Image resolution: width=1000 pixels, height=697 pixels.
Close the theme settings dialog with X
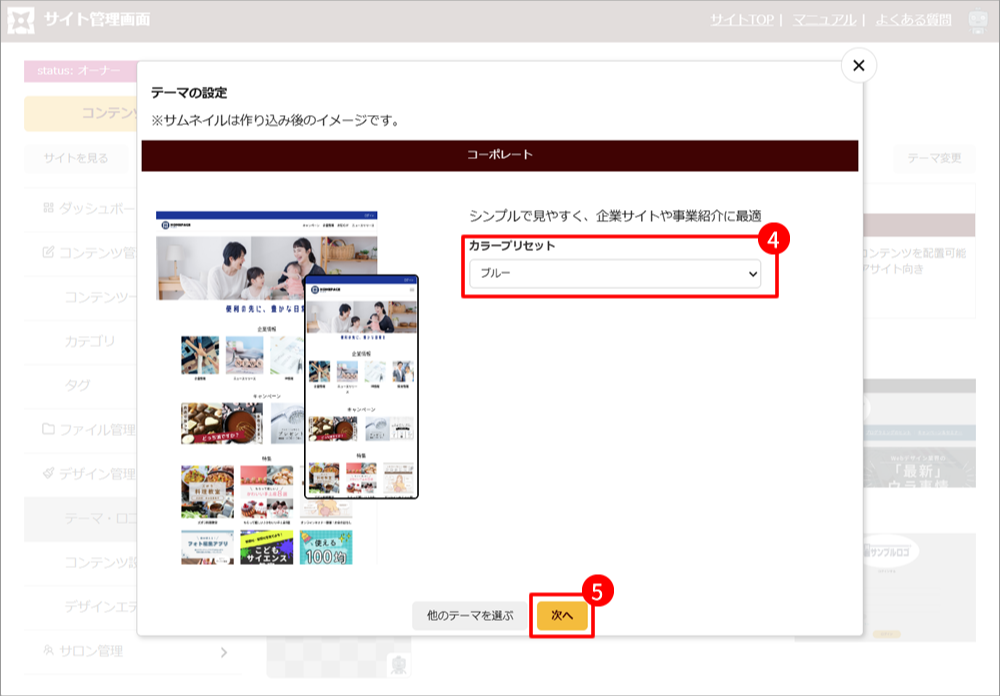point(858,66)
